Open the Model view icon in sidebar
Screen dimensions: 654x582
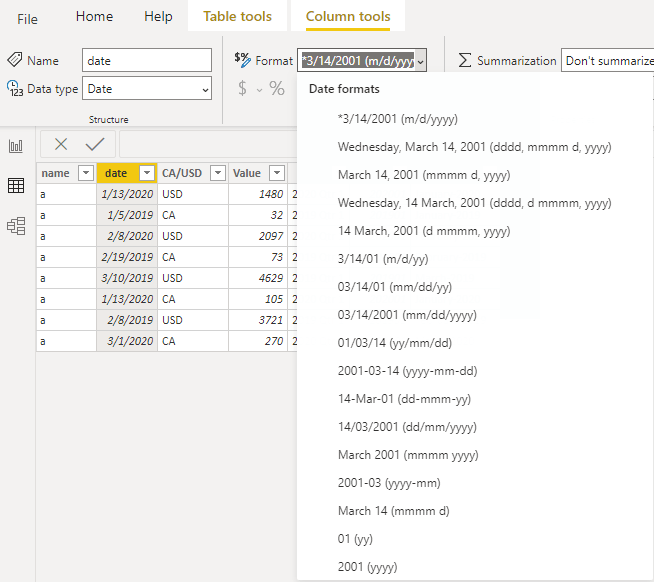(x=16, y=226)
